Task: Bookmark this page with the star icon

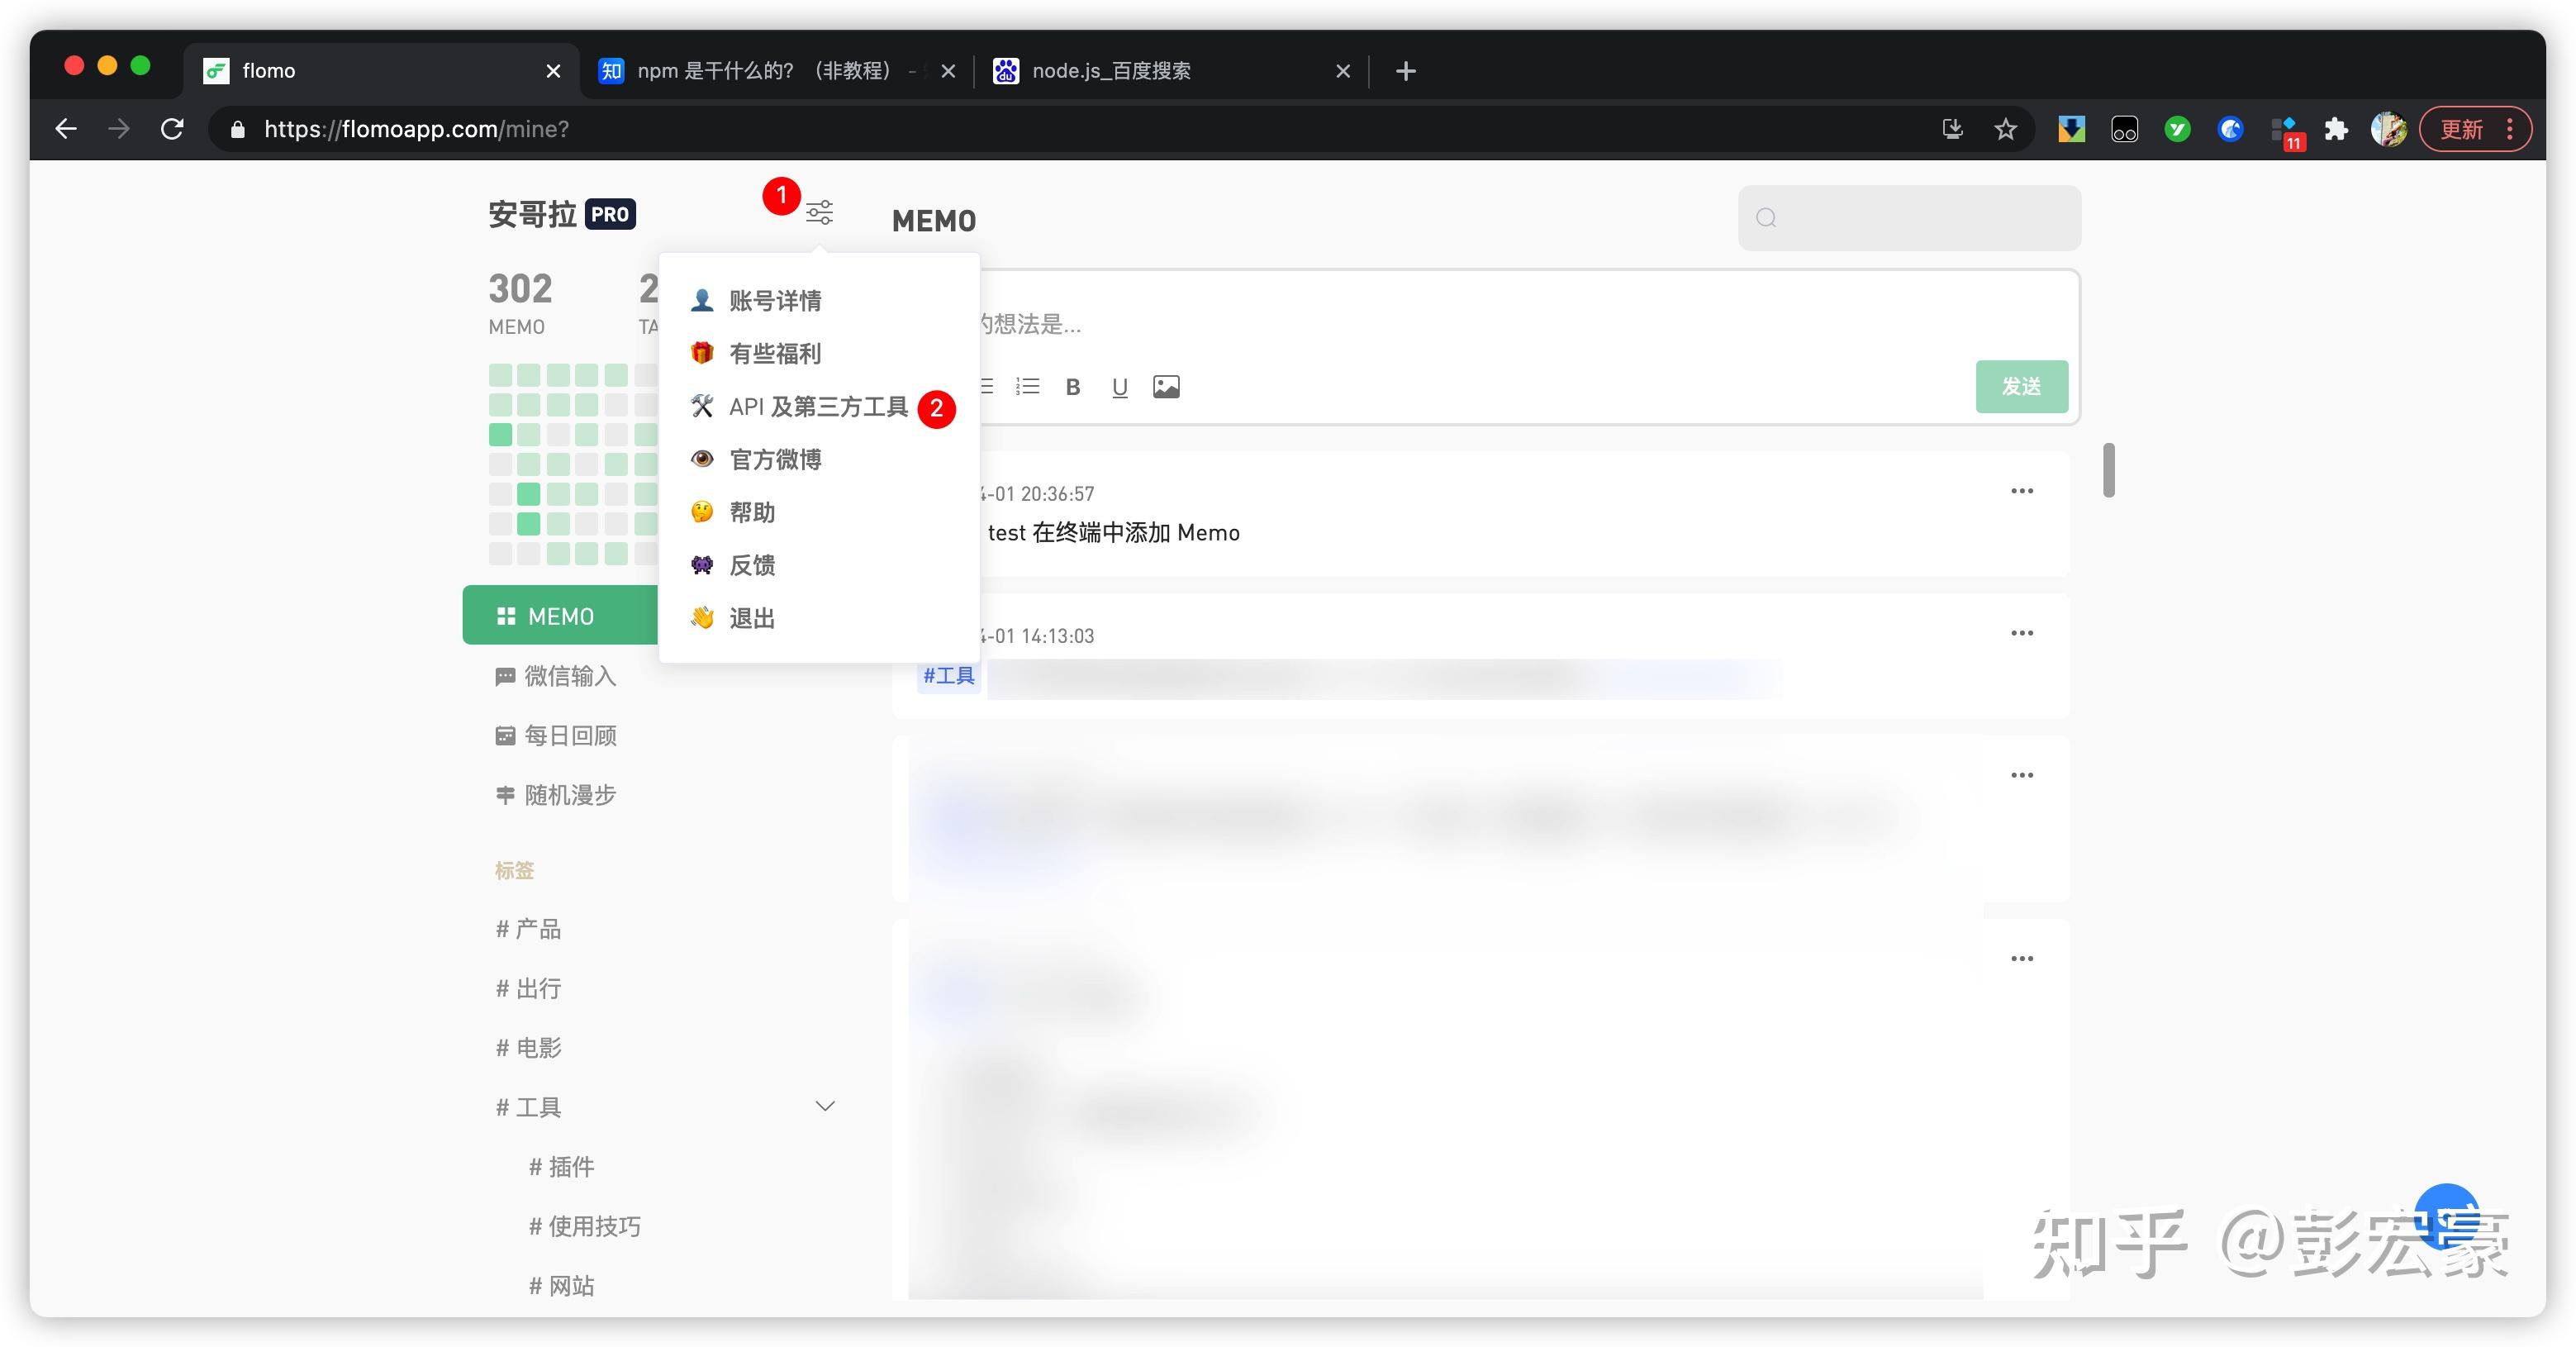Action: coord(2005,129)
